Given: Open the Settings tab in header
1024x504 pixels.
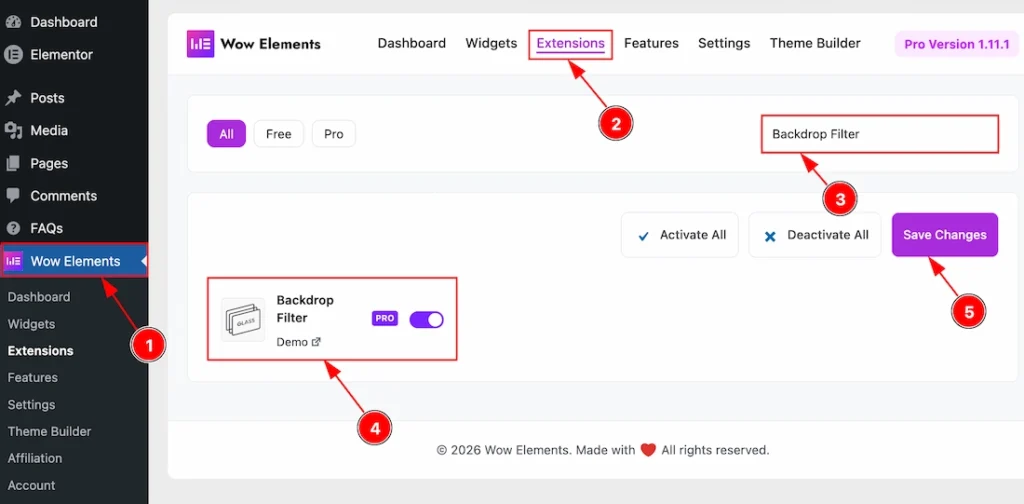Looking at the screenshot, I should click(x=724, y=43).
